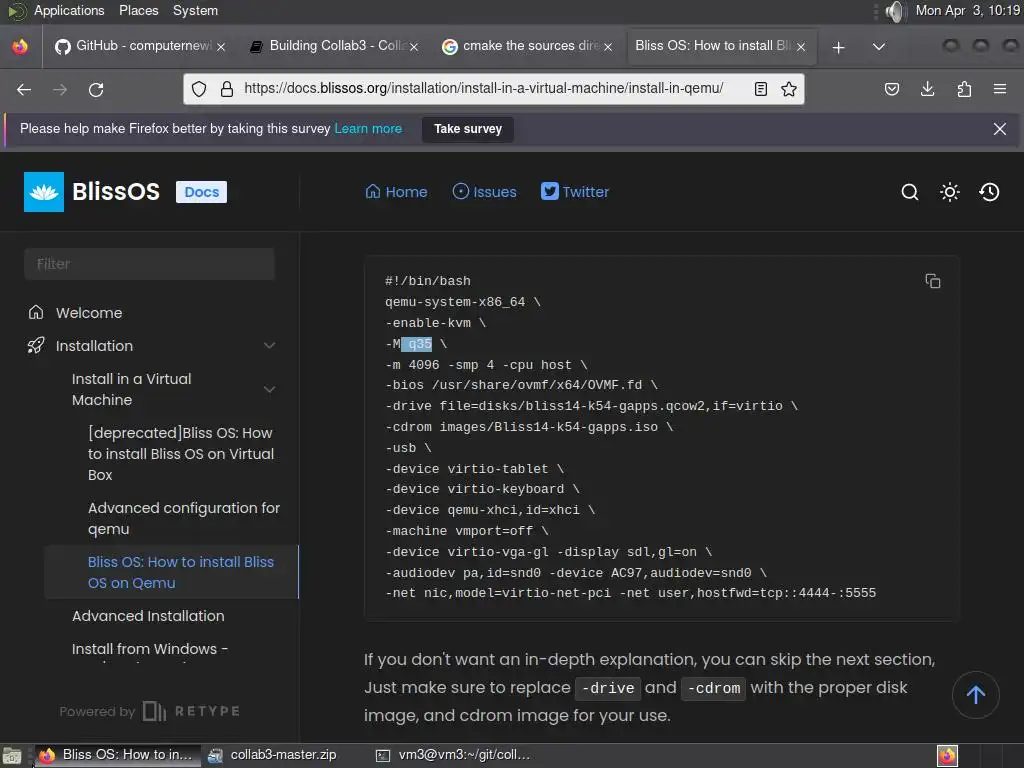Open the Applications menu
1024x768 pixels.
point(69,10)
